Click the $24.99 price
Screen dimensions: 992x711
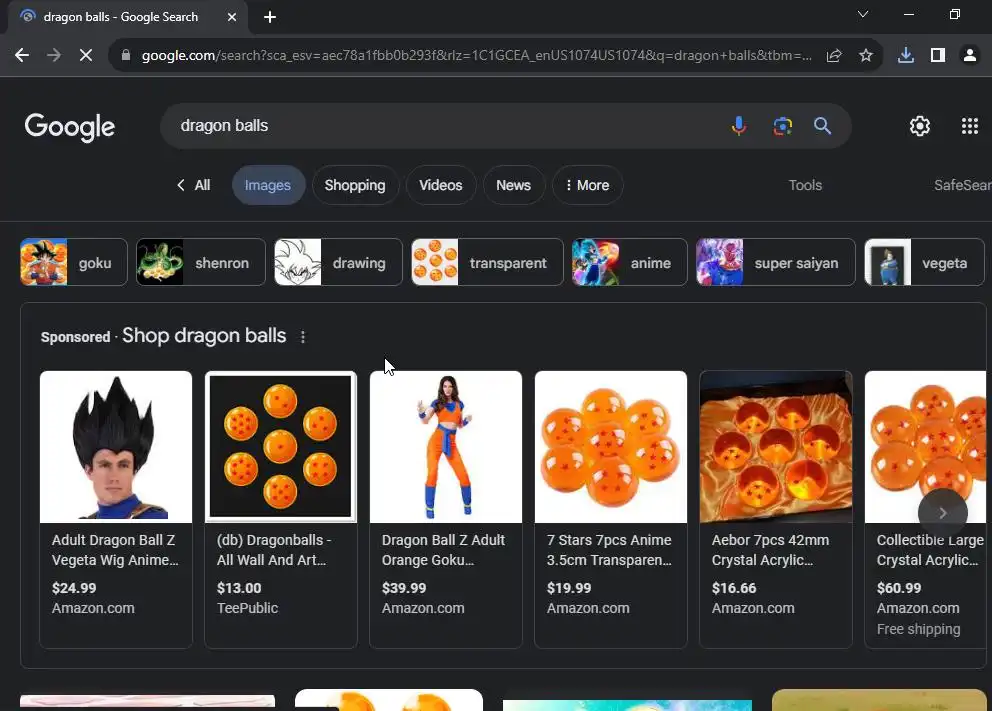coord(74,588)
